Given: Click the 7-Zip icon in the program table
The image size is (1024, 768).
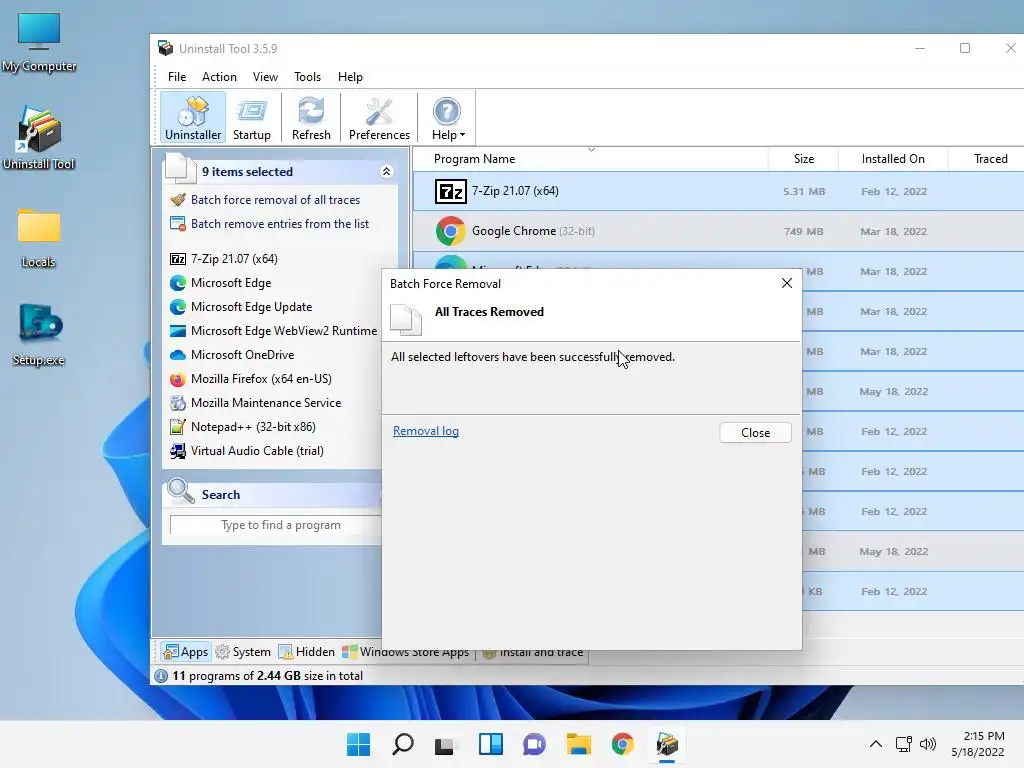Looking at the screenshot, I should click(x=451, y=191).
